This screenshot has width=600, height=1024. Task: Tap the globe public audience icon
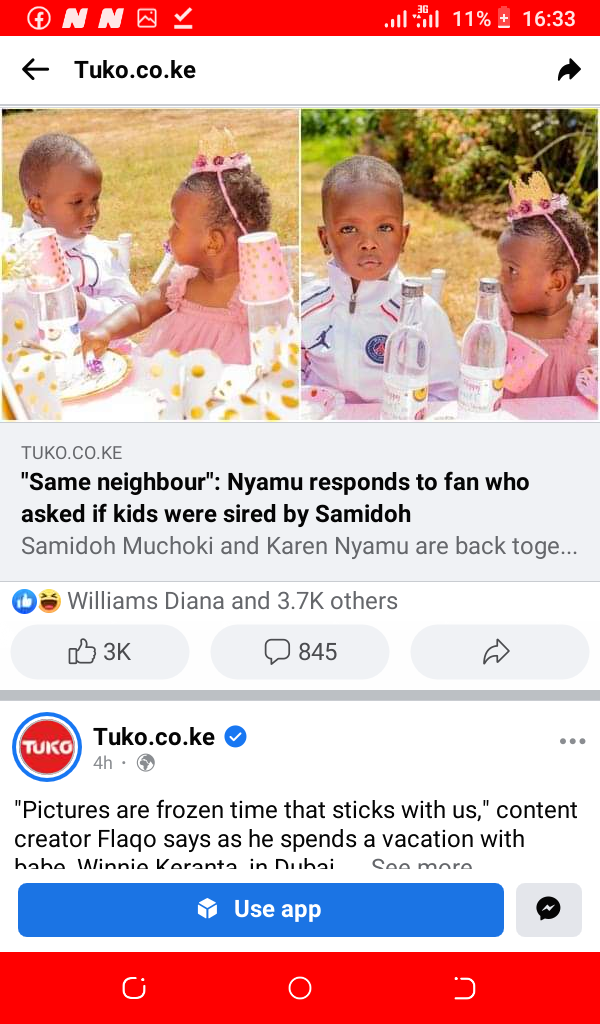click(x=146, y=763)
